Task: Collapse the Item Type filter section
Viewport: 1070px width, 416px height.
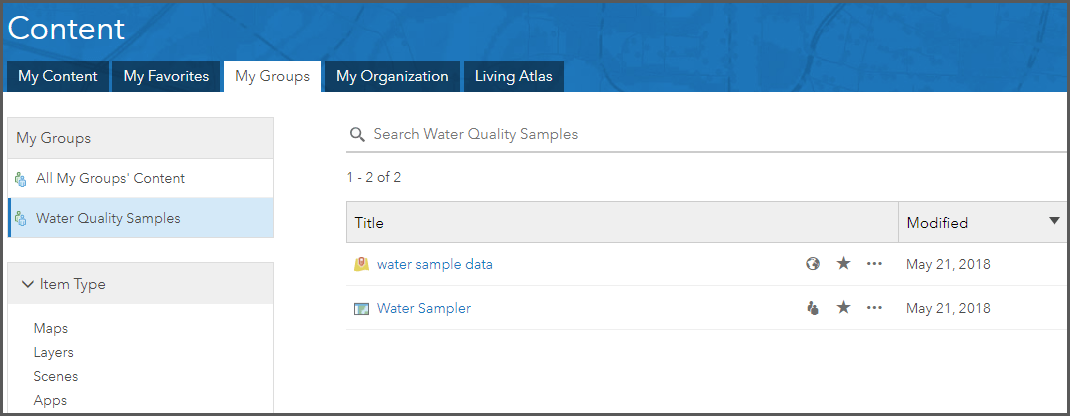Action: pos(27,285)
